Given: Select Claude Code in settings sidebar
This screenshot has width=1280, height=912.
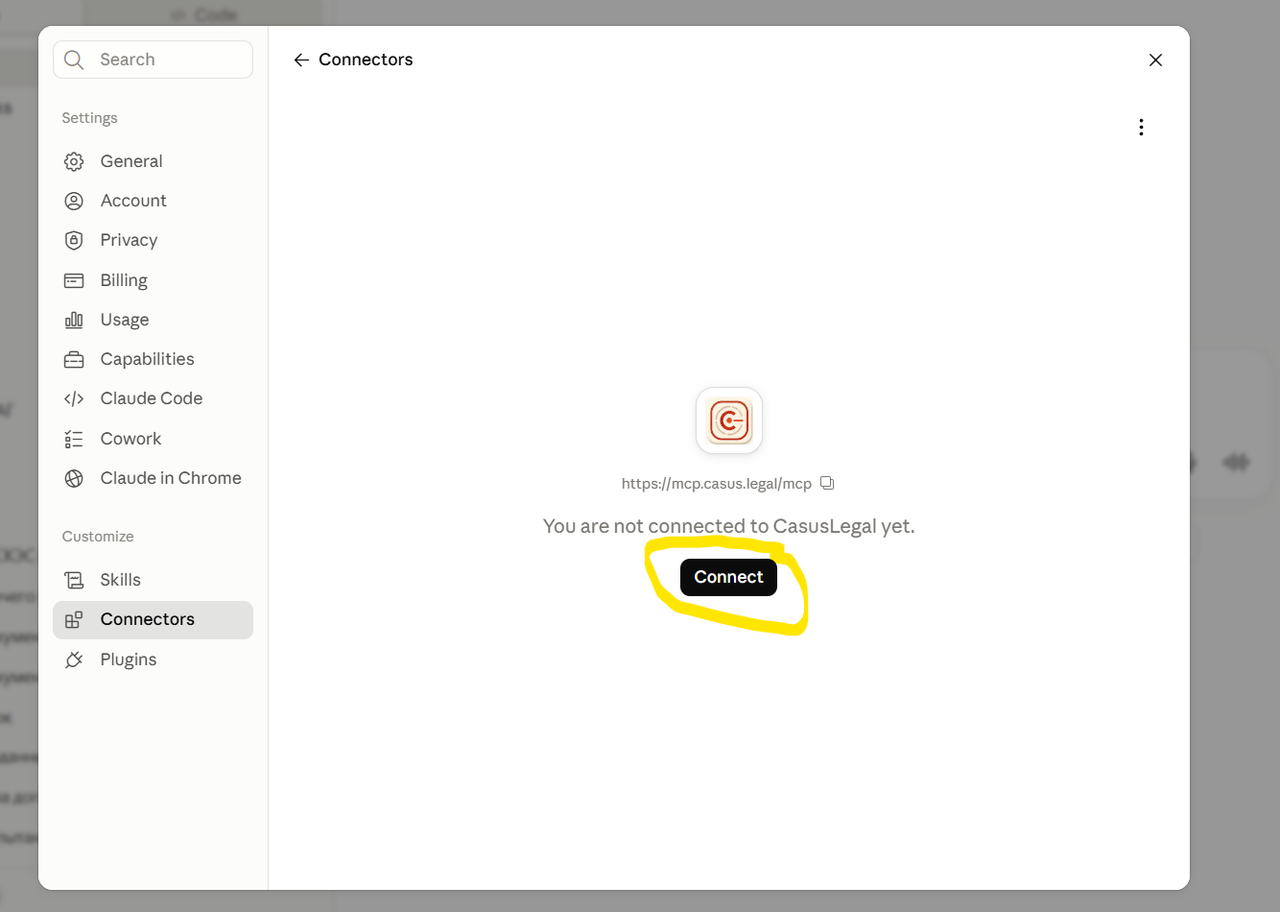Looking at the screenshot, I should (153, 399).
